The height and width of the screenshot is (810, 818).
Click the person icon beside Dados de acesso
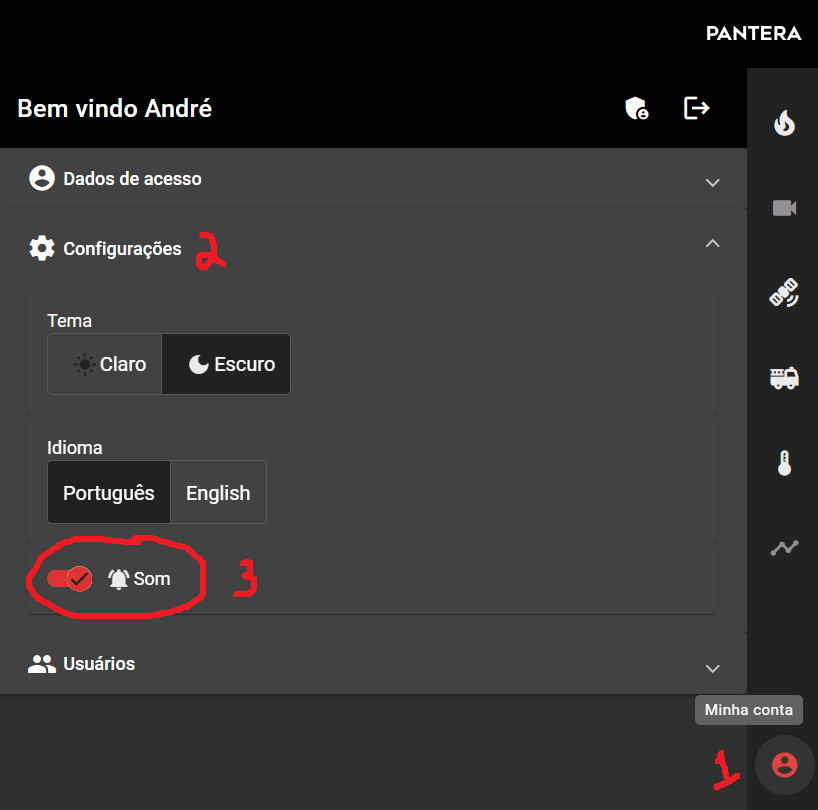point(42,178)
